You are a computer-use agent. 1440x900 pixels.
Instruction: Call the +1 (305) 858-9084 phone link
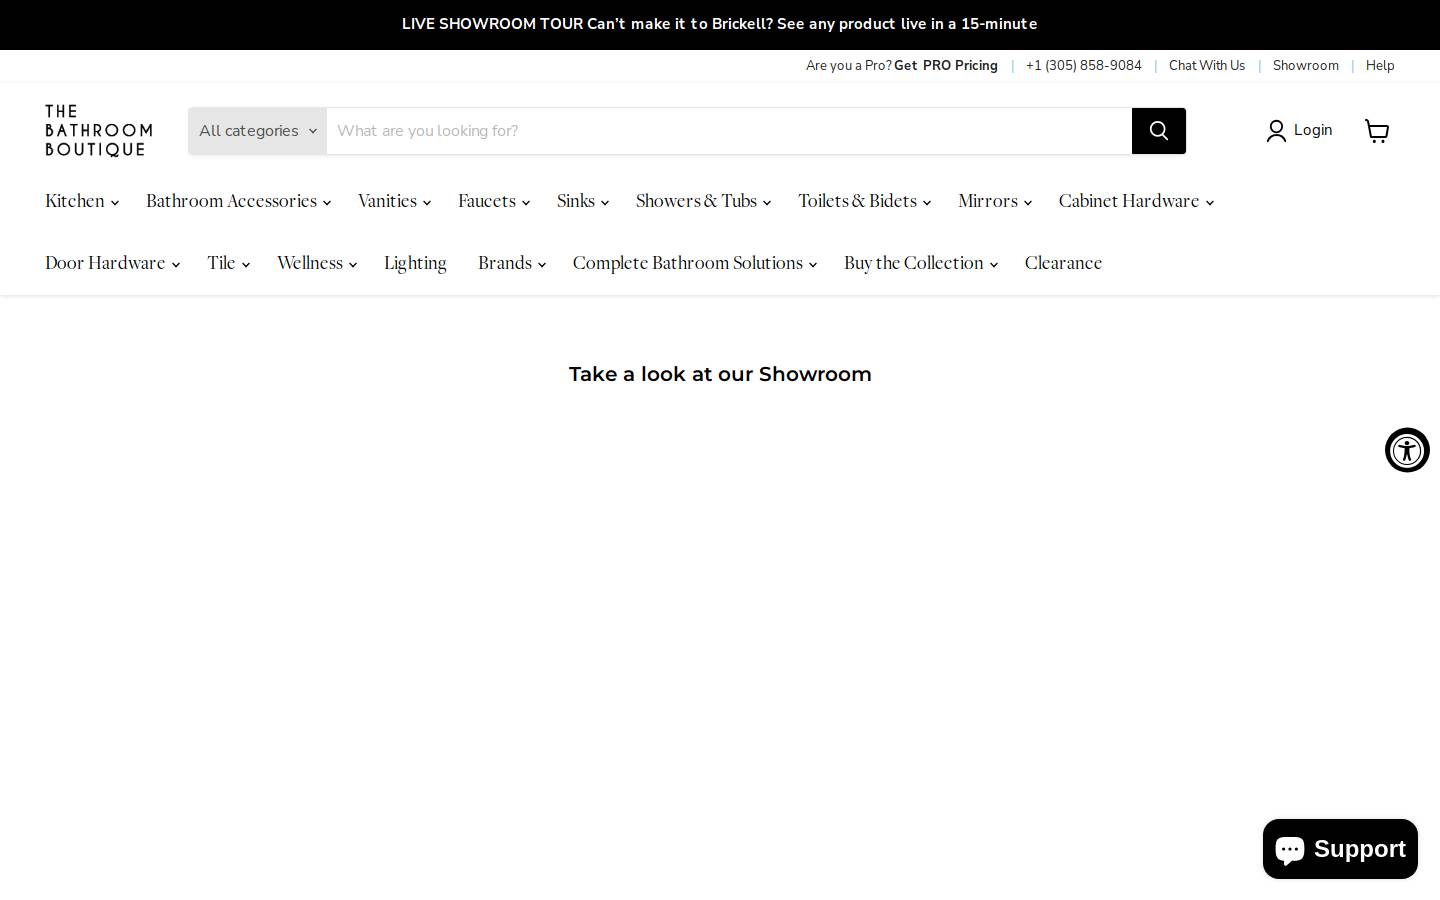[x=1083, y=66]
